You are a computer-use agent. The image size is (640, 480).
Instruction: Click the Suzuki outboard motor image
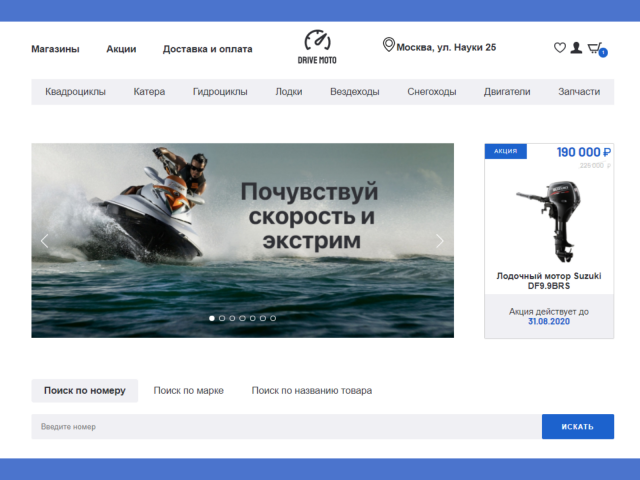point(549,222)
